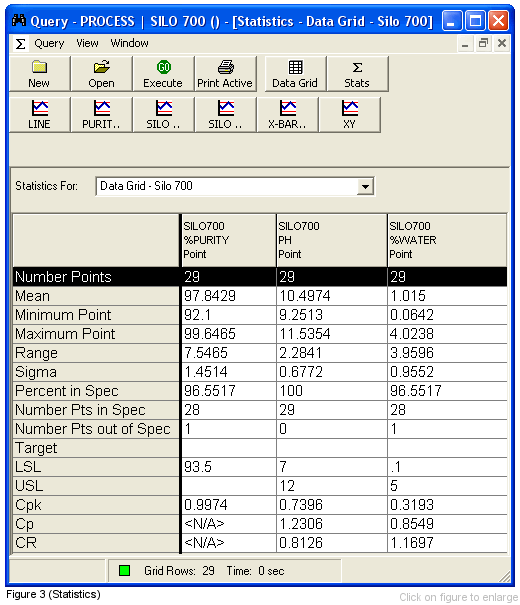Viewport: 520px width, 605px height.
Task: Select the Range row label
Action: [96, 353]
